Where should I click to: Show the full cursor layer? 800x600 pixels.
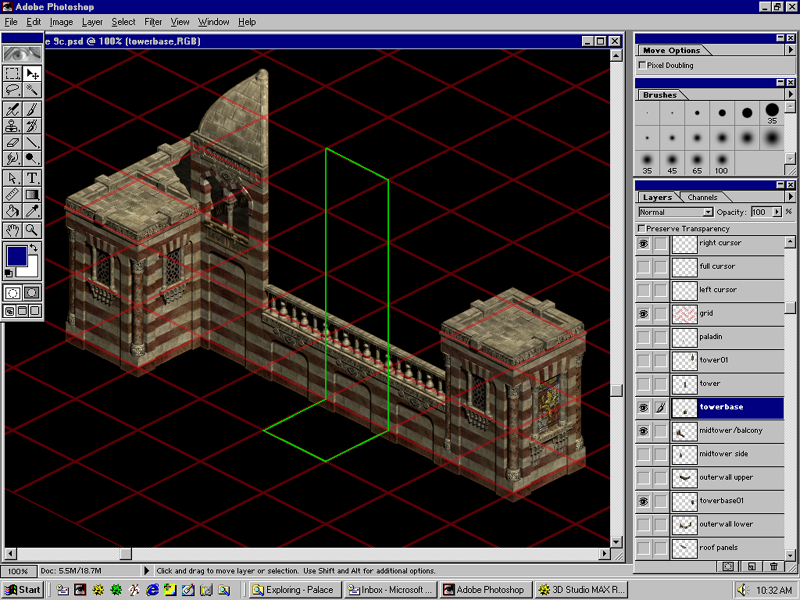click(643, 267)
